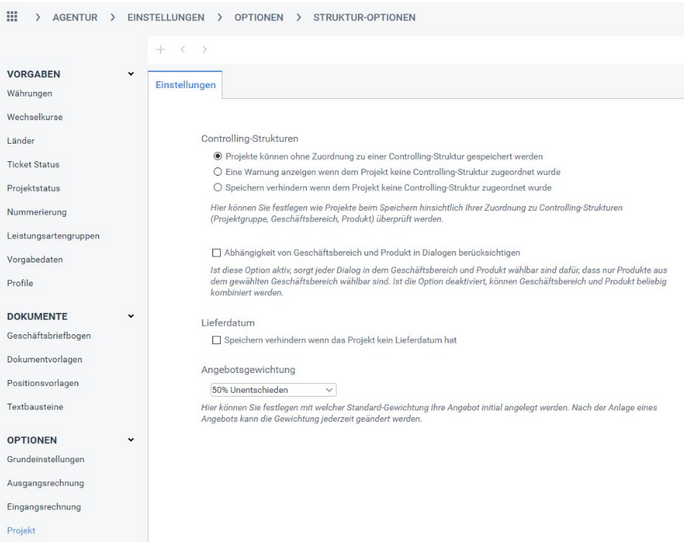This screenshot has height=542, width=684.
Task: Navigate to EINSTELLUNGEN breadcrumb
Action: pos(165,17)
